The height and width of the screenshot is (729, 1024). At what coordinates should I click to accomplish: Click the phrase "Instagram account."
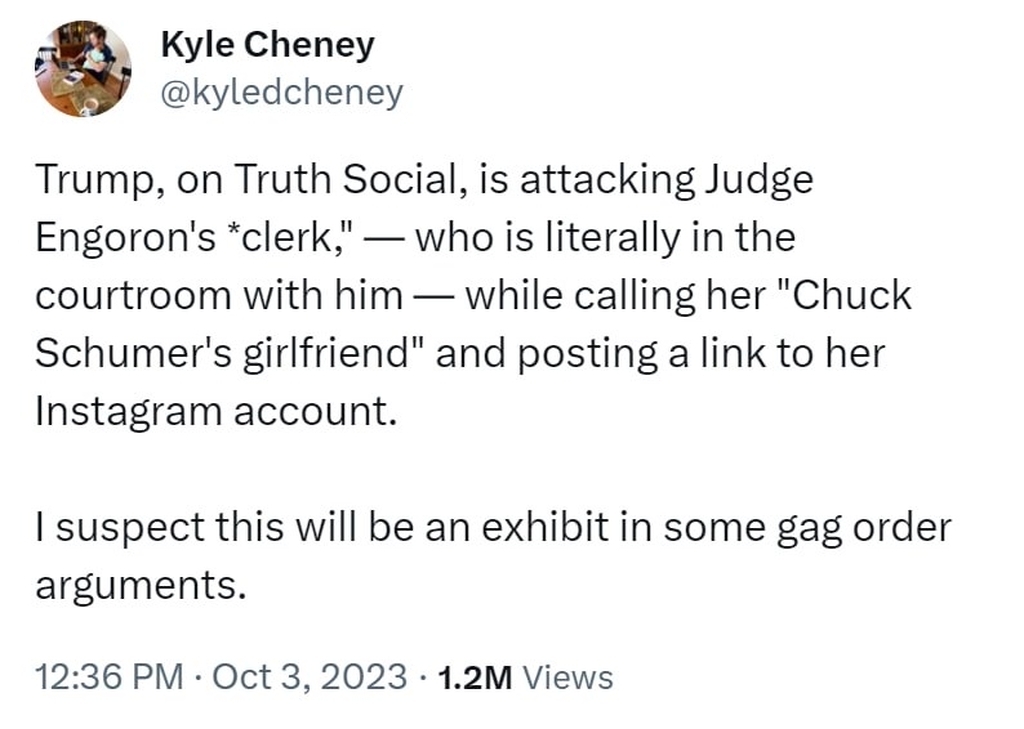pyautogui.click(x=216, y=412)
